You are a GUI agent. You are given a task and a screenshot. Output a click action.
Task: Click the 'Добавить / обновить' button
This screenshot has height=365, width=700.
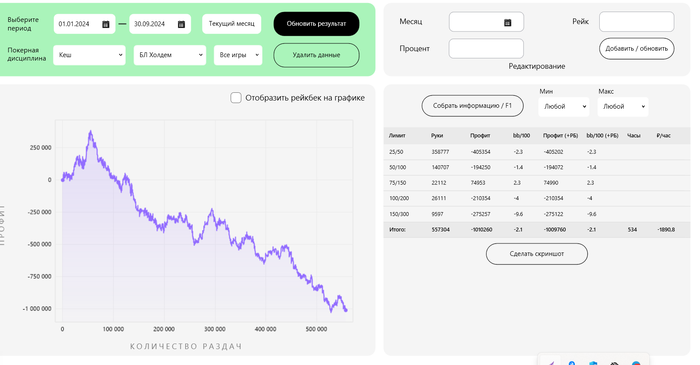pyautogui.click(x=637, y=49)
